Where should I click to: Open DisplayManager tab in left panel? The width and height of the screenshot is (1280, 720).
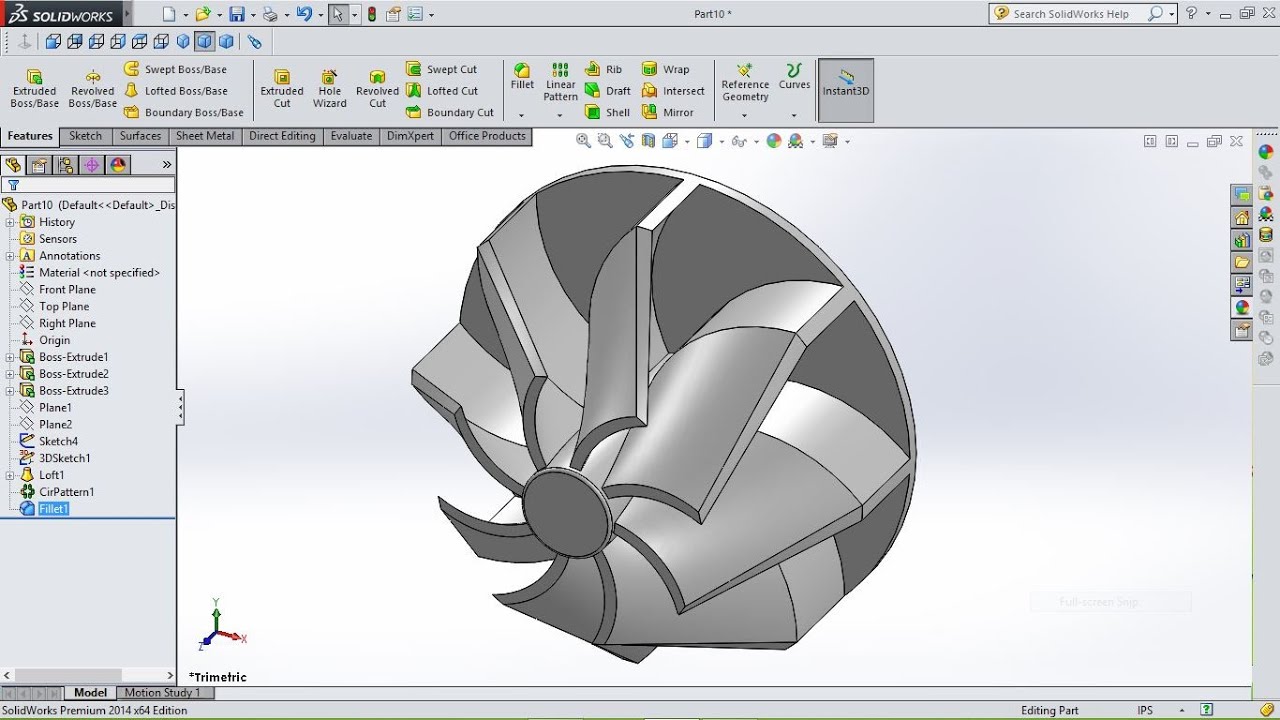coord(118,165)
